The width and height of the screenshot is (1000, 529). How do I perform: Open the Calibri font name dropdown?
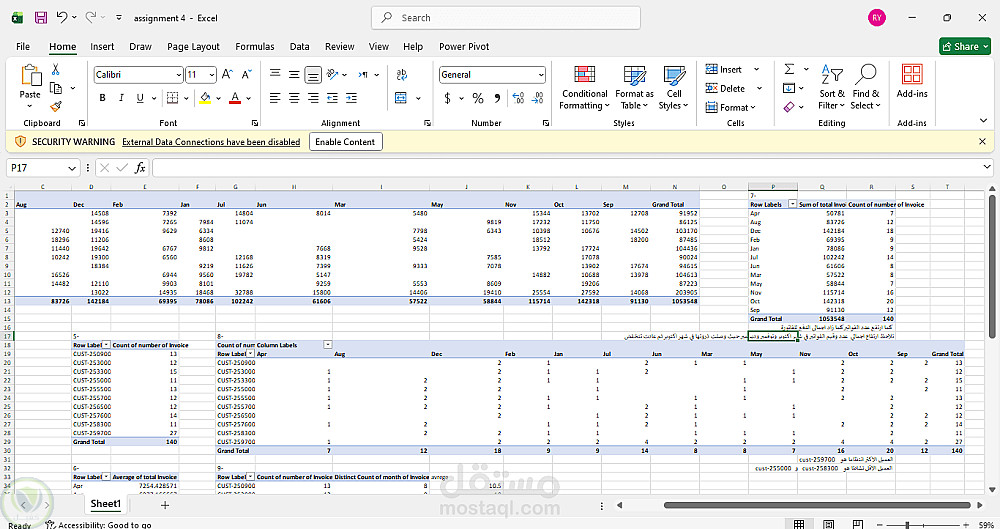178,75
